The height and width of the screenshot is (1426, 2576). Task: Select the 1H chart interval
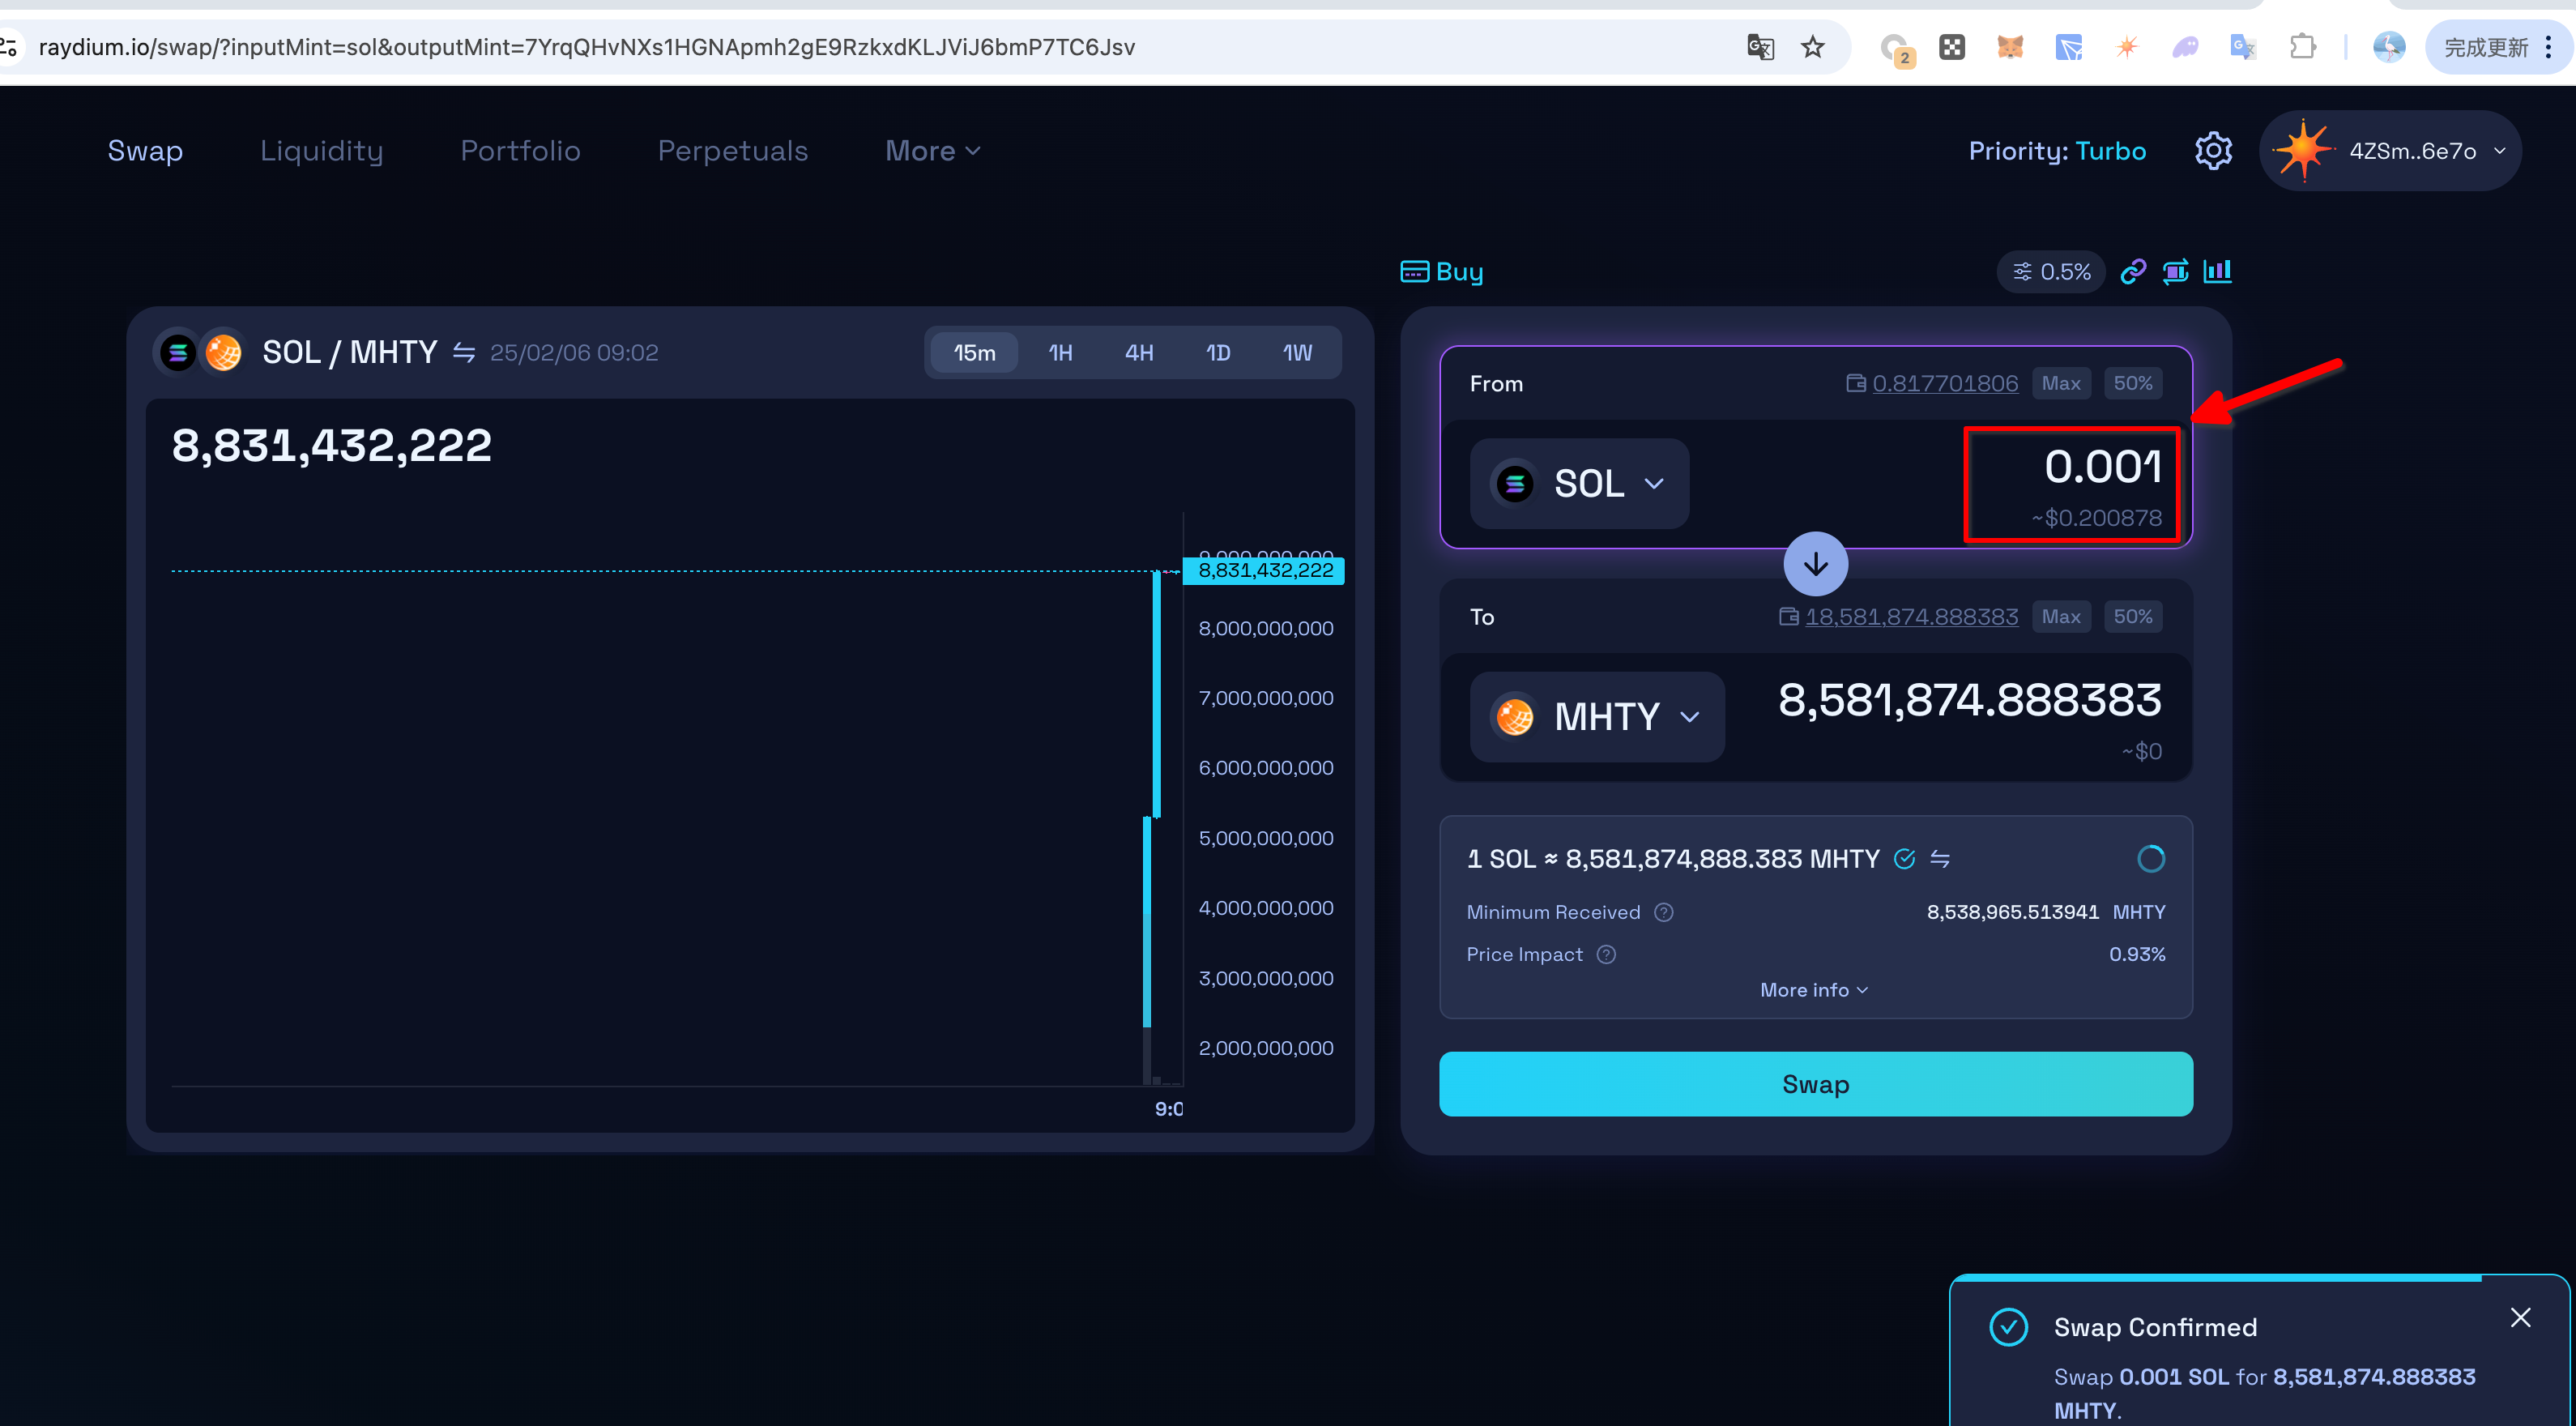pos(1060,352)
